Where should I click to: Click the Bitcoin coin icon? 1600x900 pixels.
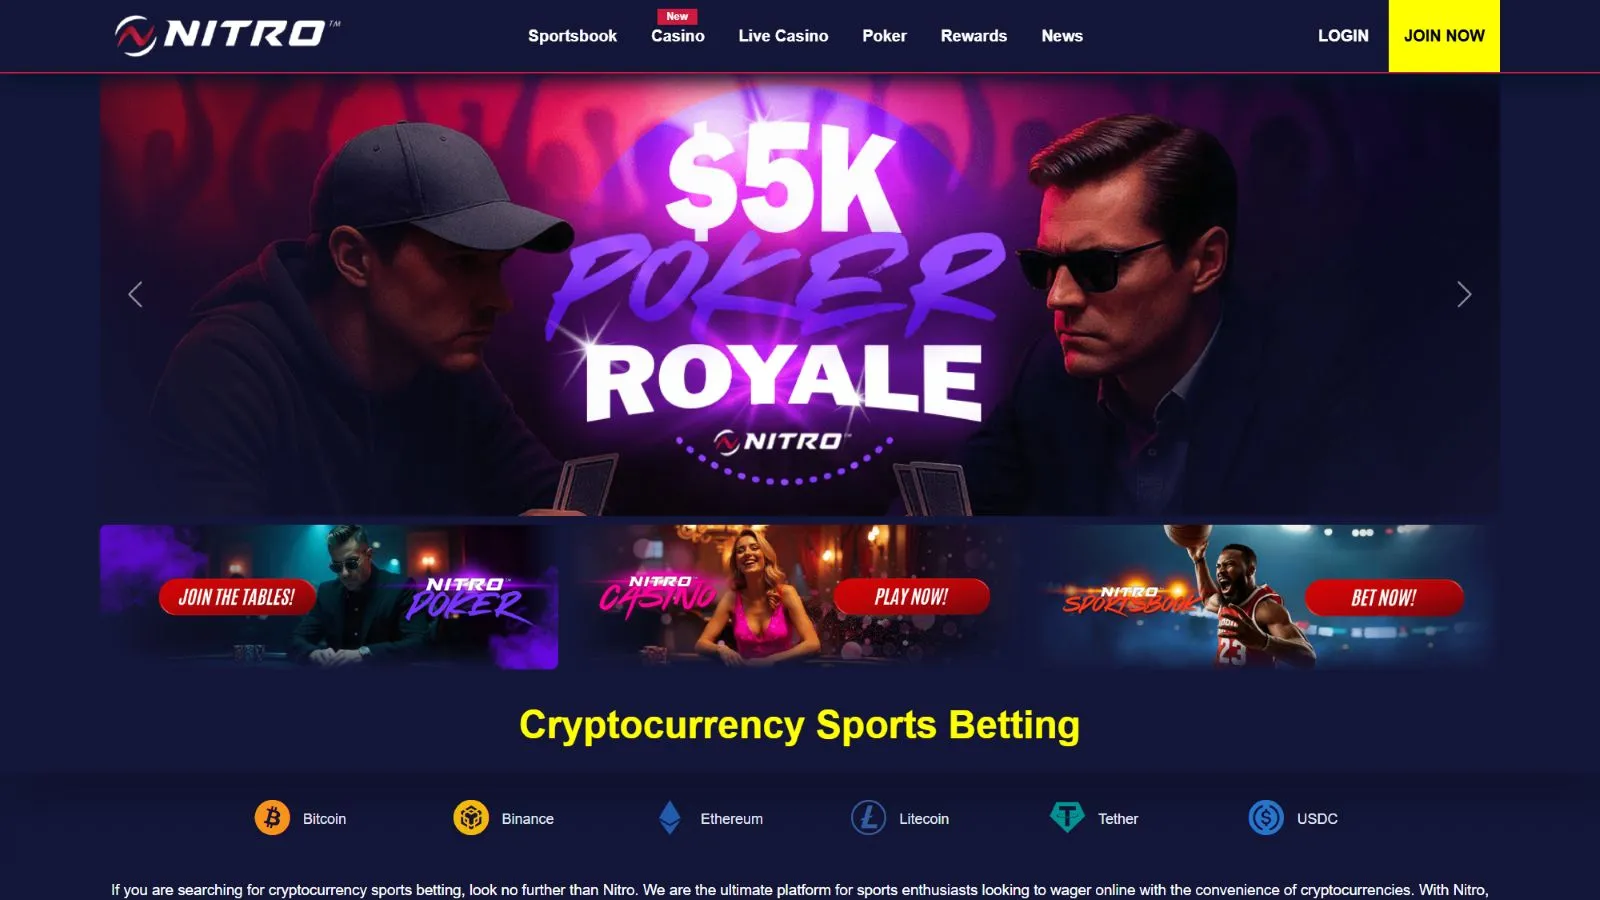[x=272, y=818]
